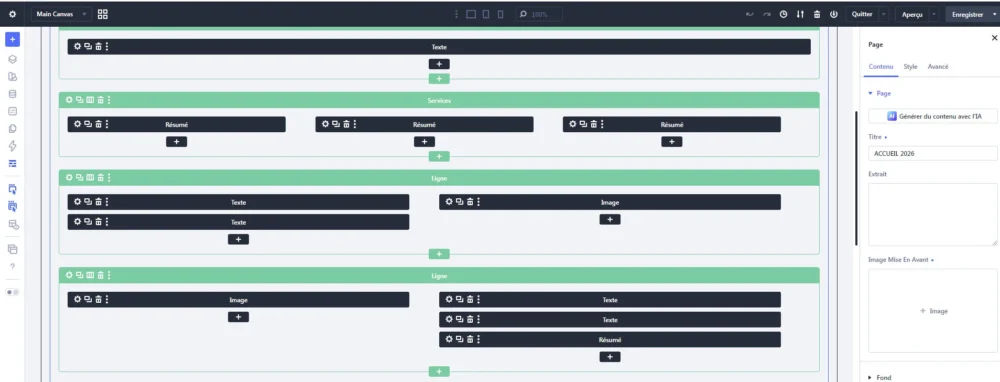Click the right panel vertical scrollbar
The width and height of the screenshot is (1000, 382).
[857, 179]
